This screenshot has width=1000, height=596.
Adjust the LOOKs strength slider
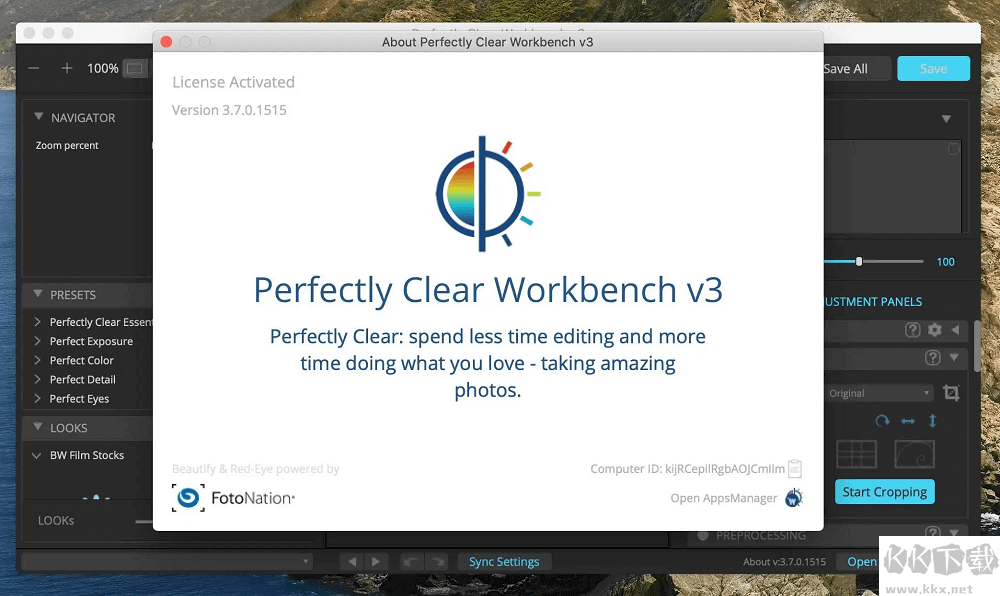(x=144, y=521)
